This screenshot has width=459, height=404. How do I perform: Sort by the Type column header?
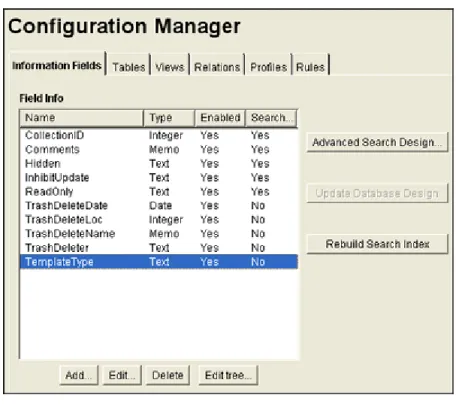pos(169,118)
